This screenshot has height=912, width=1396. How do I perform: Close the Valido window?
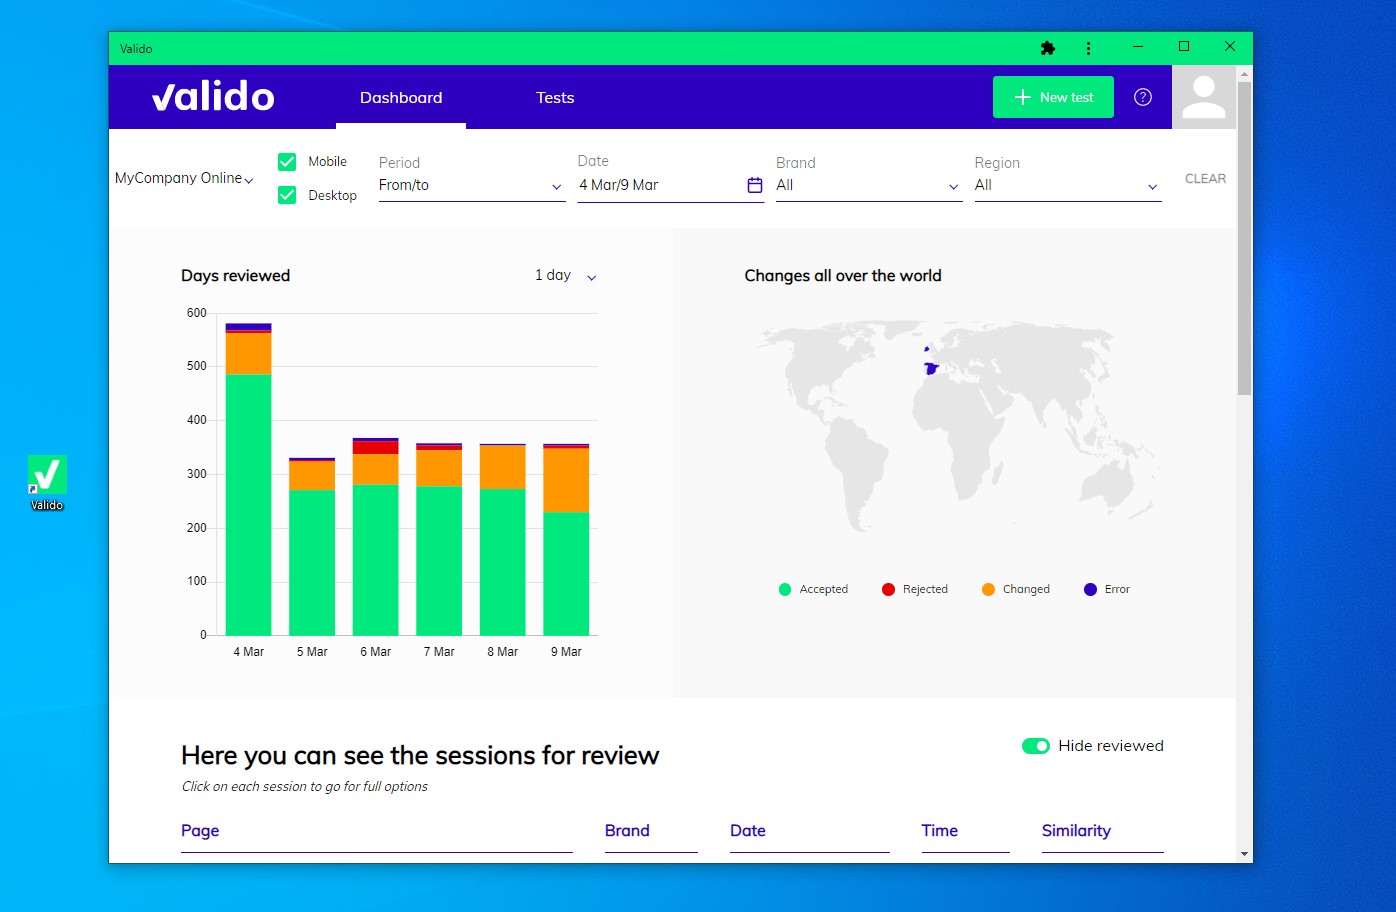click(x=1230, y=47)
